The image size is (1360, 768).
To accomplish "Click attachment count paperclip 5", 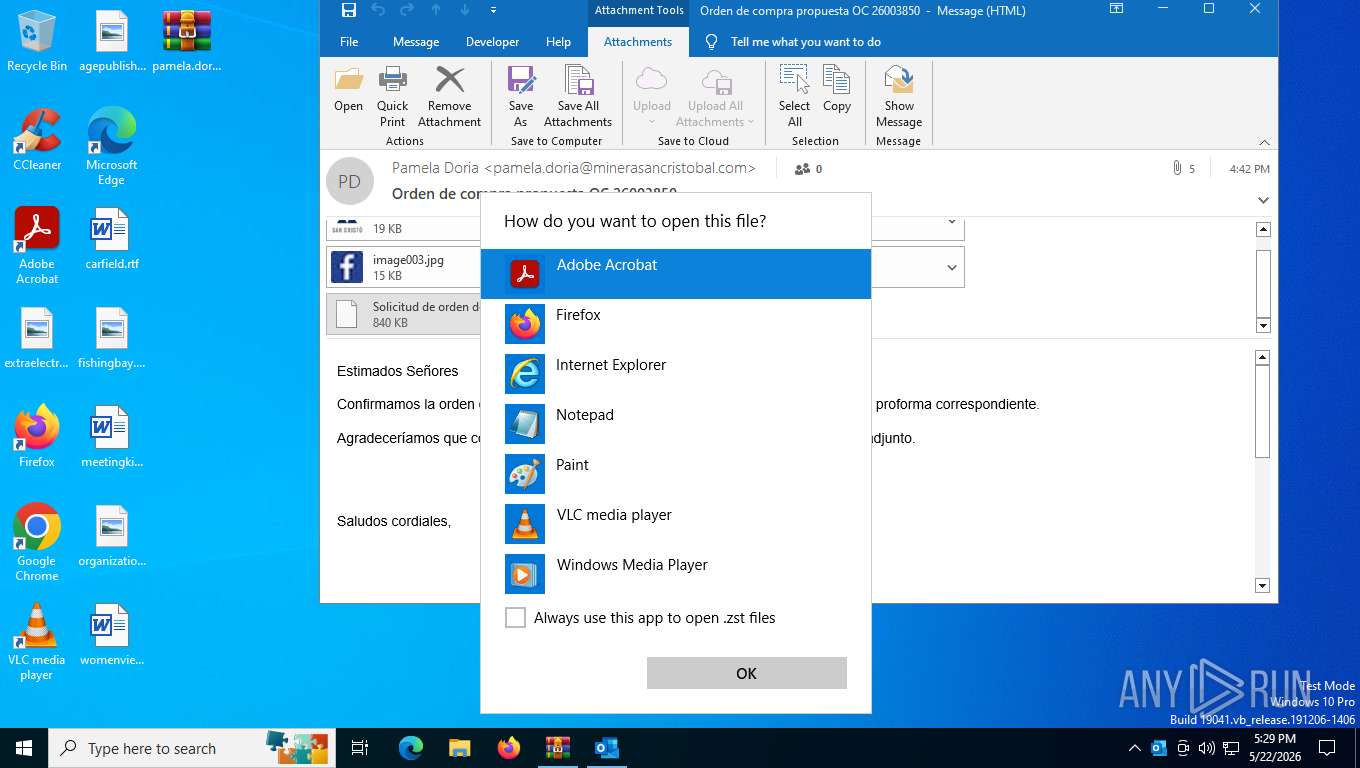I will [1184, 169].
